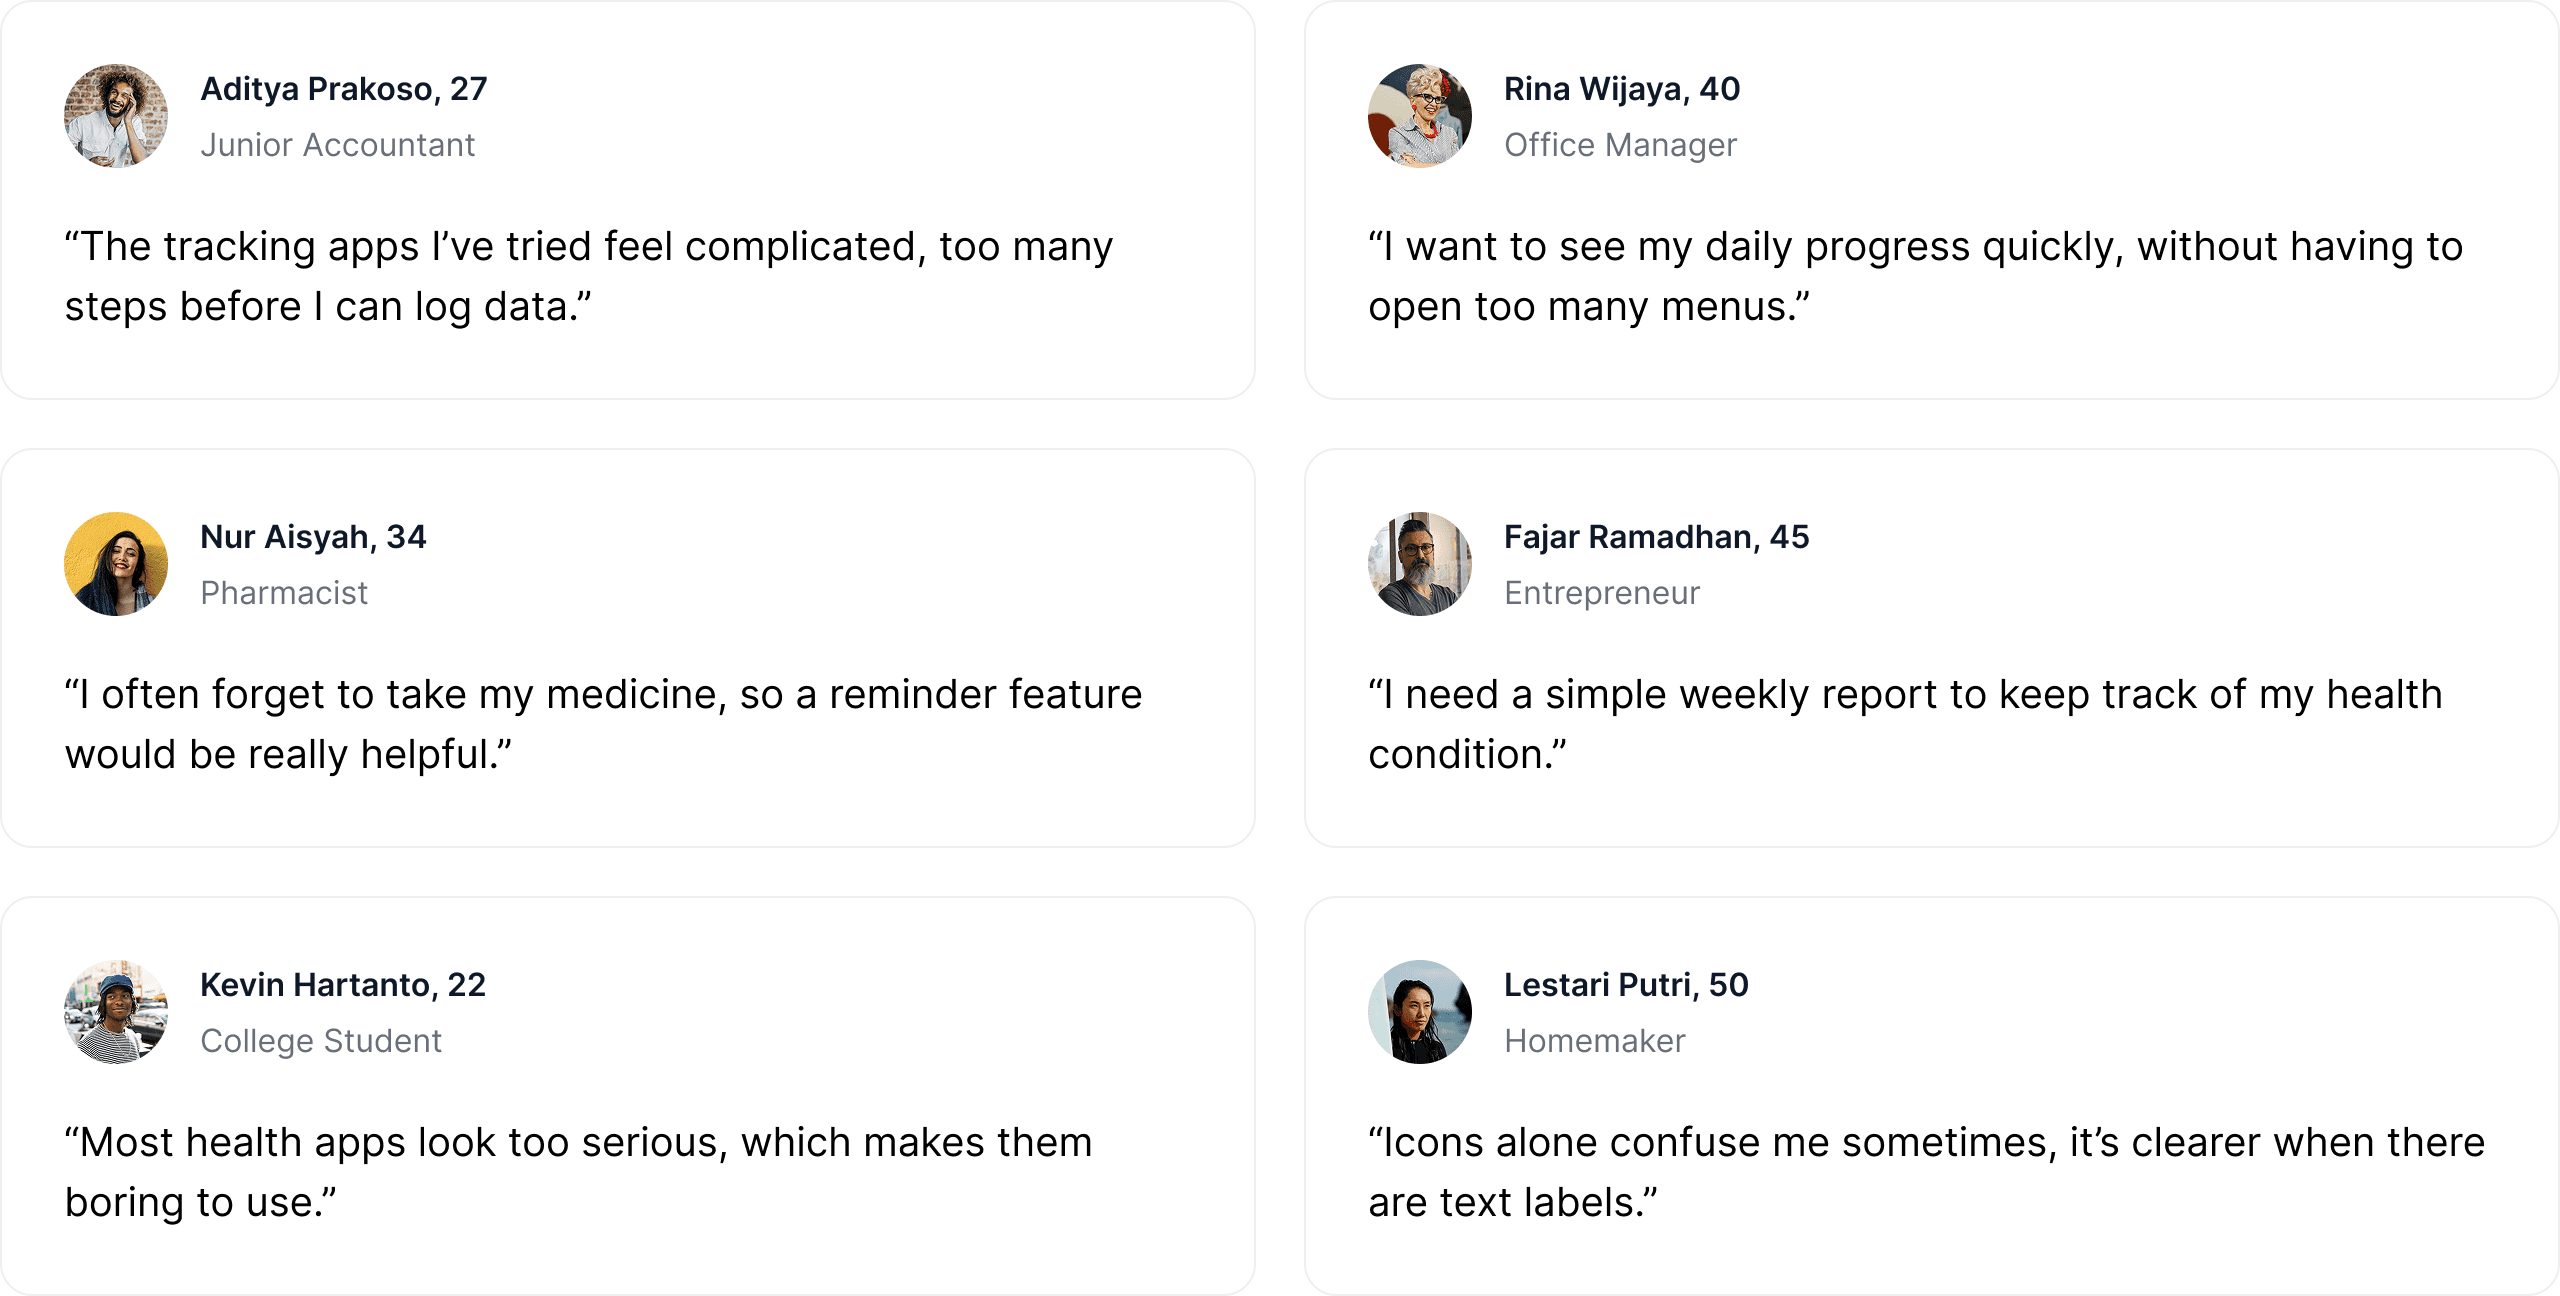Select the name Nur Aisyah, 34

(x=314, y=537)
